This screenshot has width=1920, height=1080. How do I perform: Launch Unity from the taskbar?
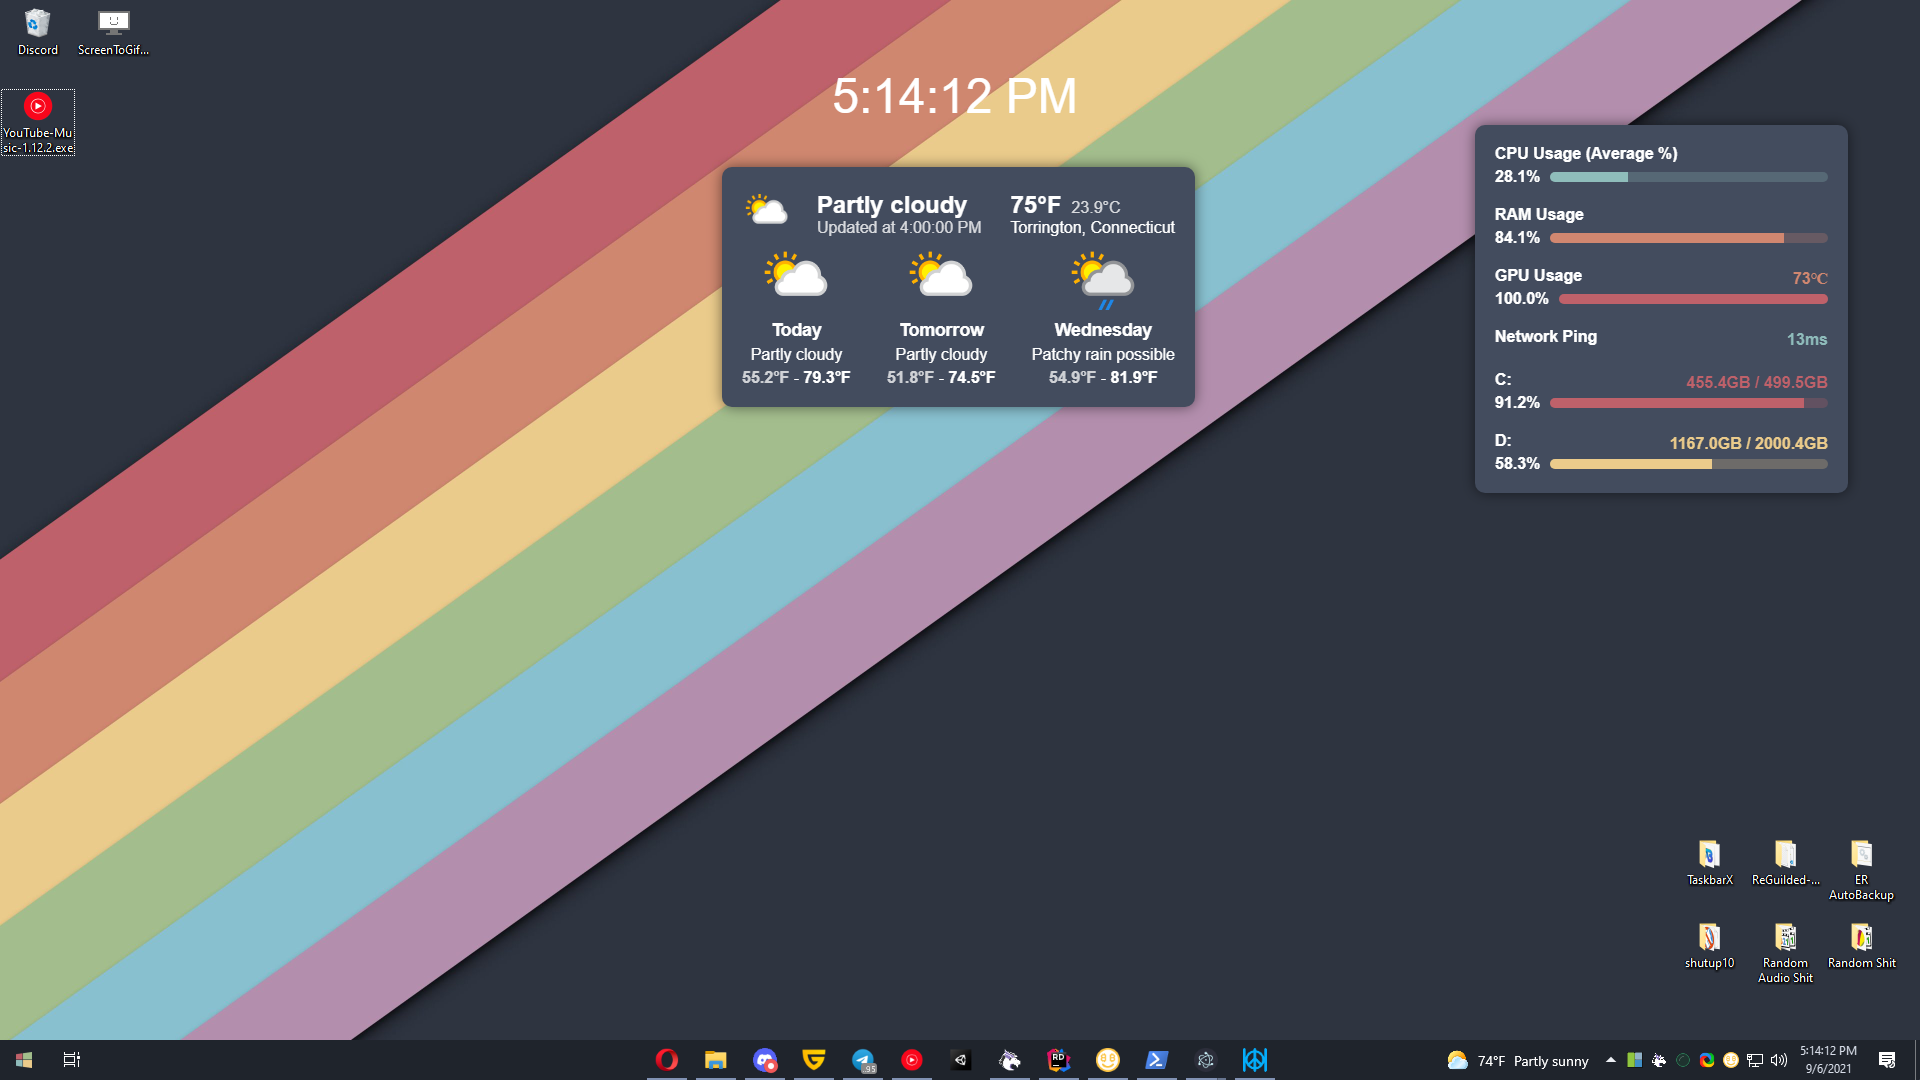(x=961, y=1060)
